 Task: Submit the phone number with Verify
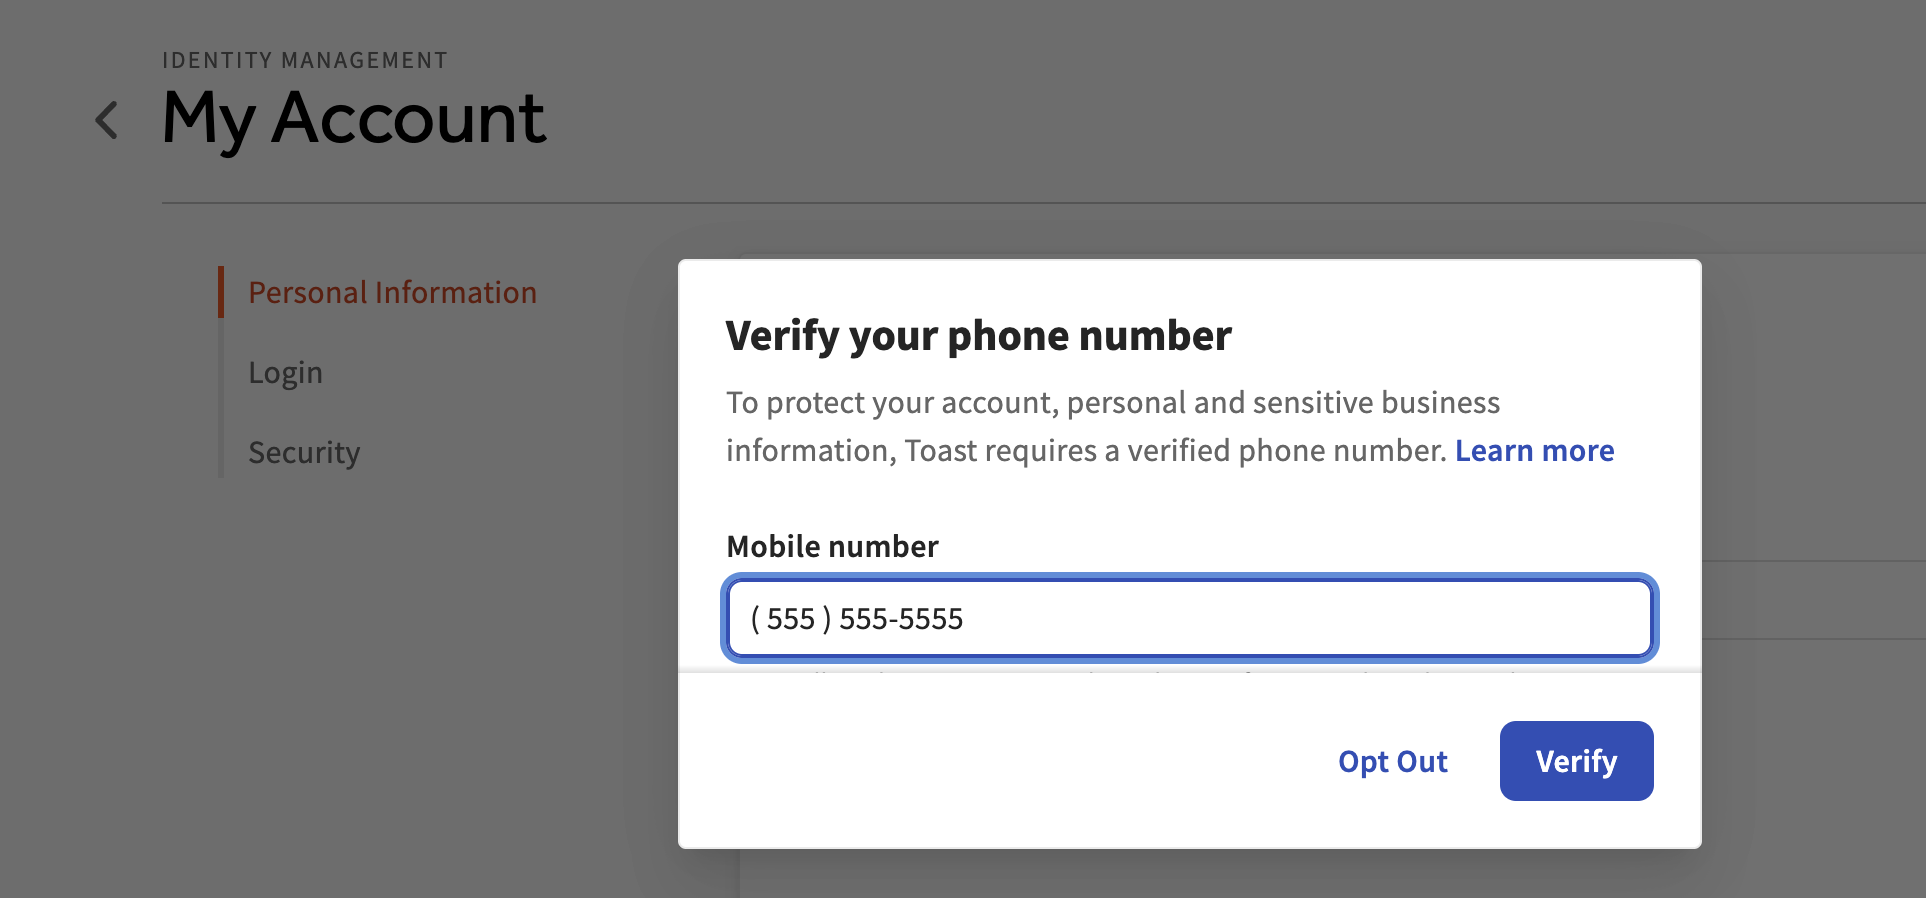[1575, 761]
